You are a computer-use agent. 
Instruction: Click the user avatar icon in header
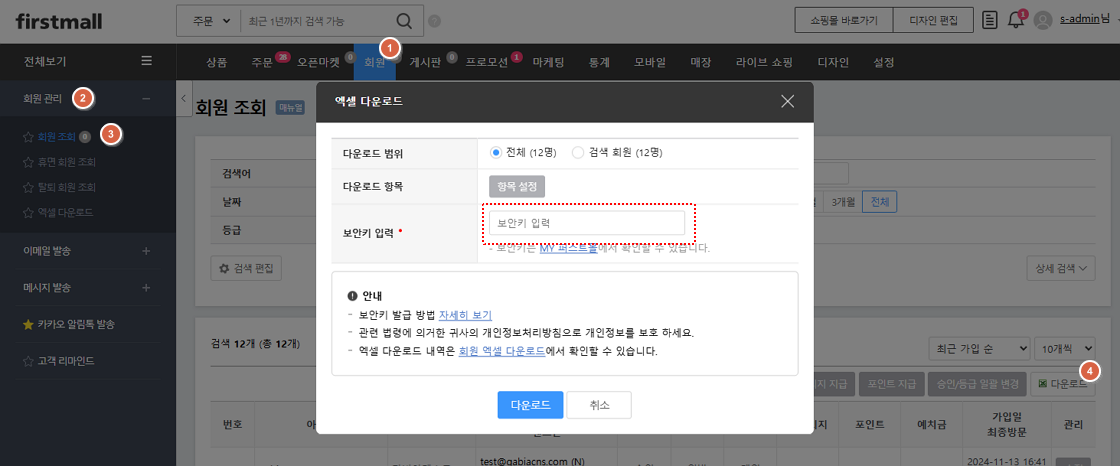[x=1043, y=20]
